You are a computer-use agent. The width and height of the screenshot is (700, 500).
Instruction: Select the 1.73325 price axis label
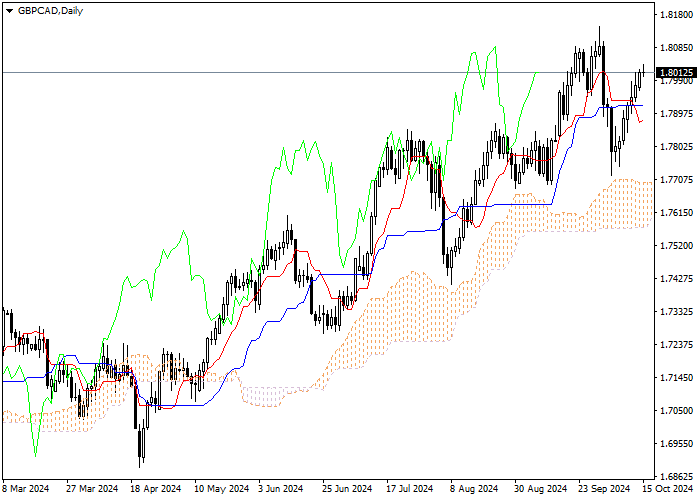[677, 312]
